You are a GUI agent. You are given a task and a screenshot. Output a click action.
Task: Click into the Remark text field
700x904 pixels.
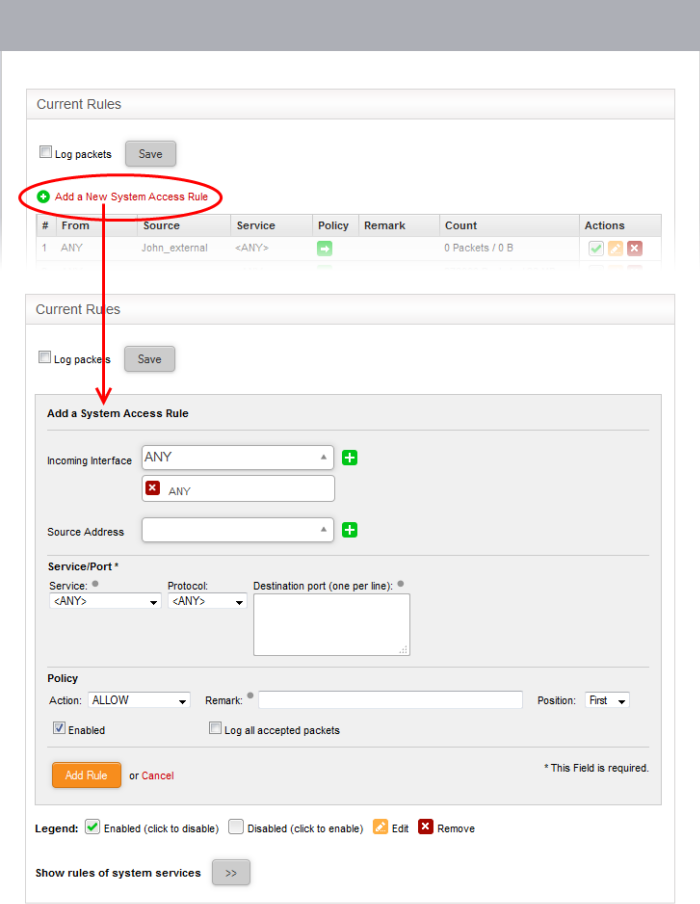coord(390,700)
